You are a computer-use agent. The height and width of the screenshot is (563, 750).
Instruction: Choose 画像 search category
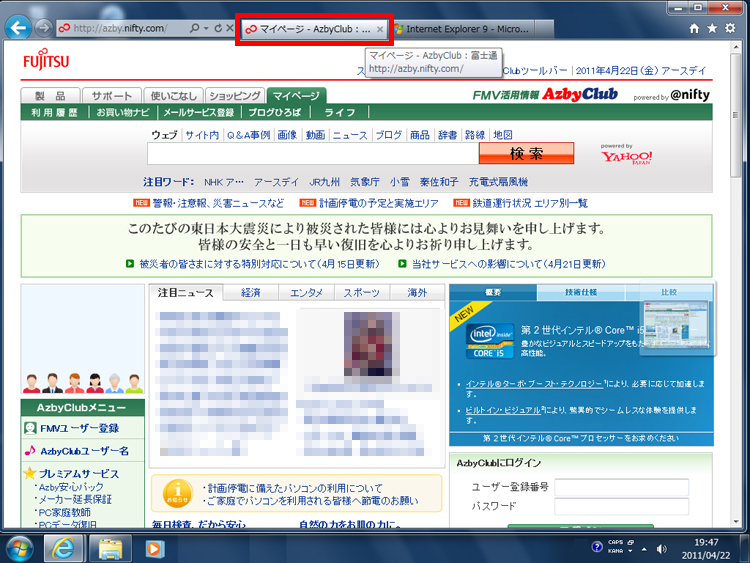[x=287, y=135]
